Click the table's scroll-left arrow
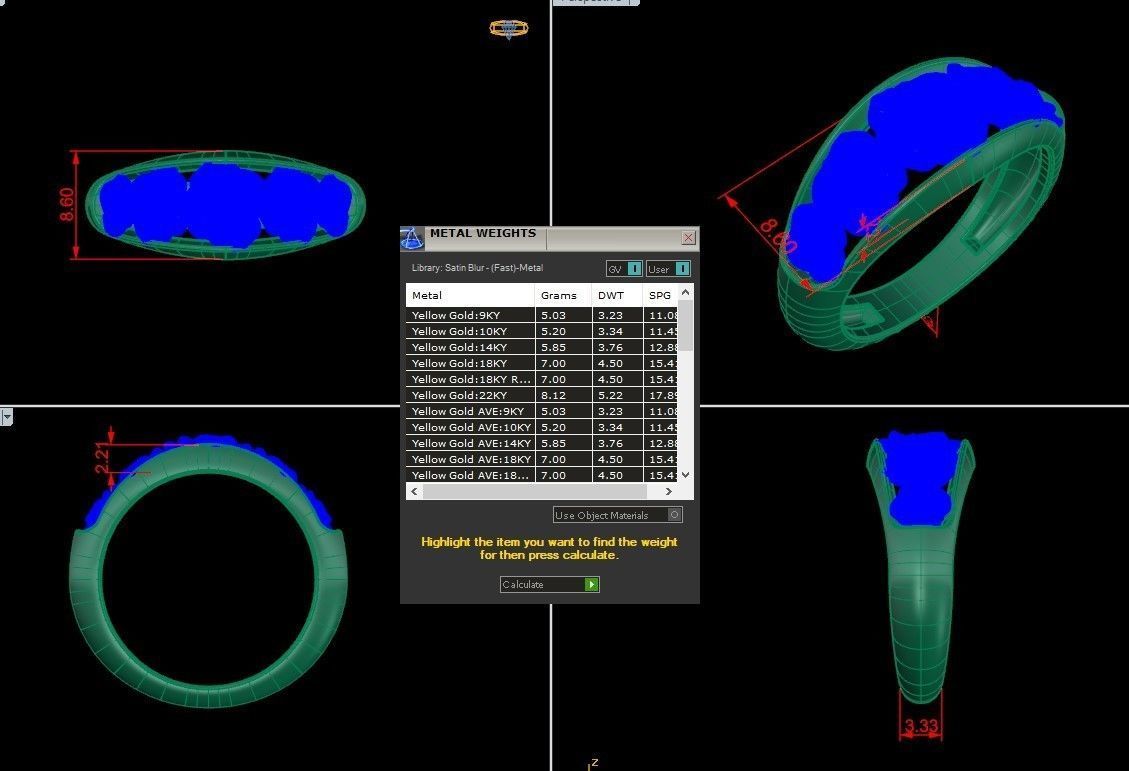The image size is (1129, 771). (x=414, y=491)
